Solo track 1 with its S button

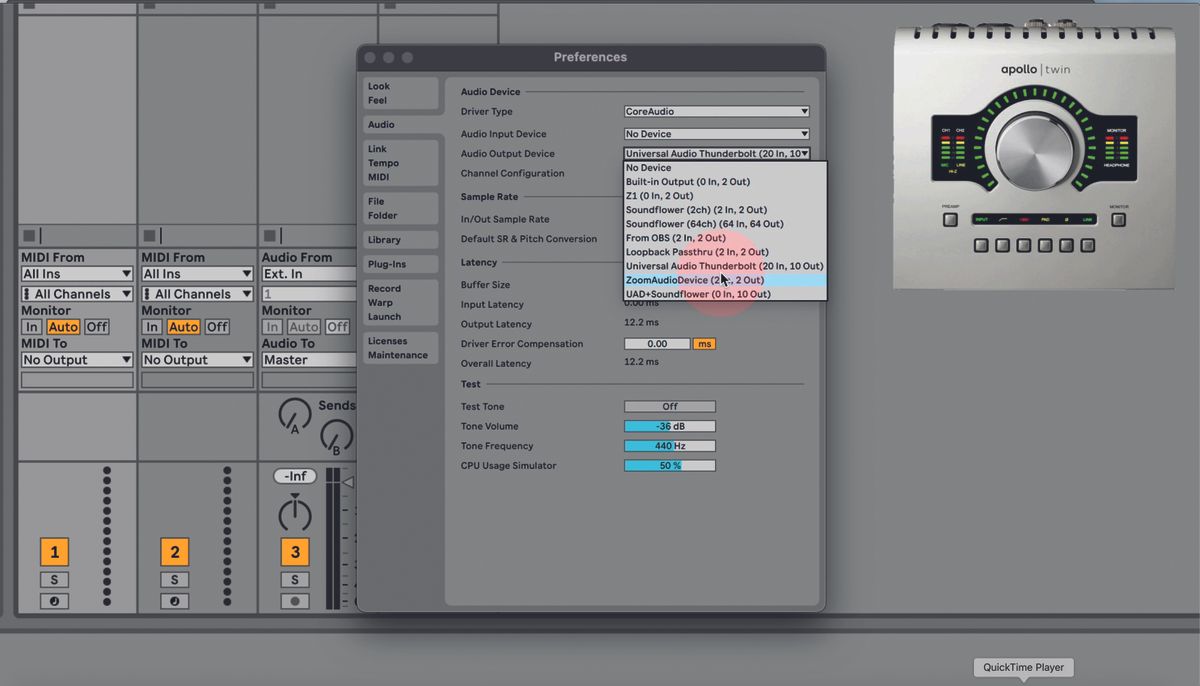54,580
